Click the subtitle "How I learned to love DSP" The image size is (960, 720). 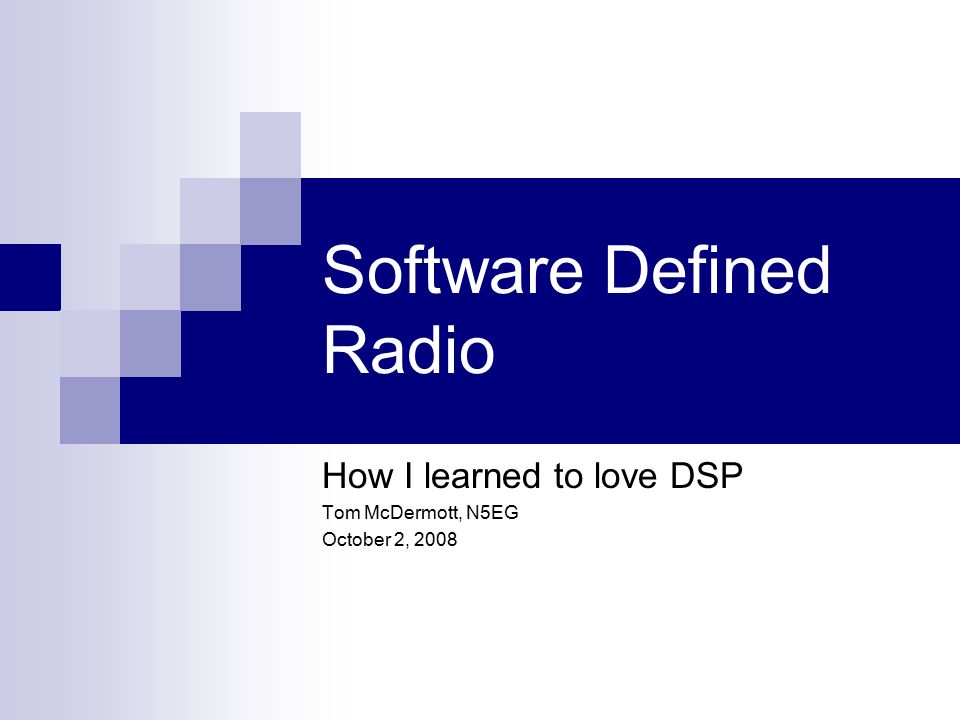[x=532, y=476]
